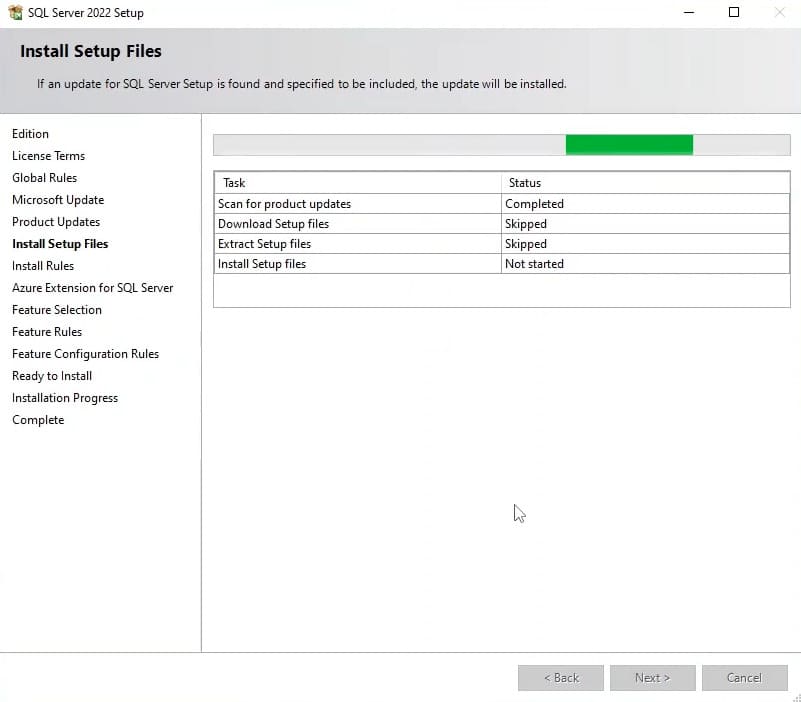Image resolution: width=801 pixels, height=702 pixels.
Task: Click Feature Configuration Rules step
Action: click(85, 354)
